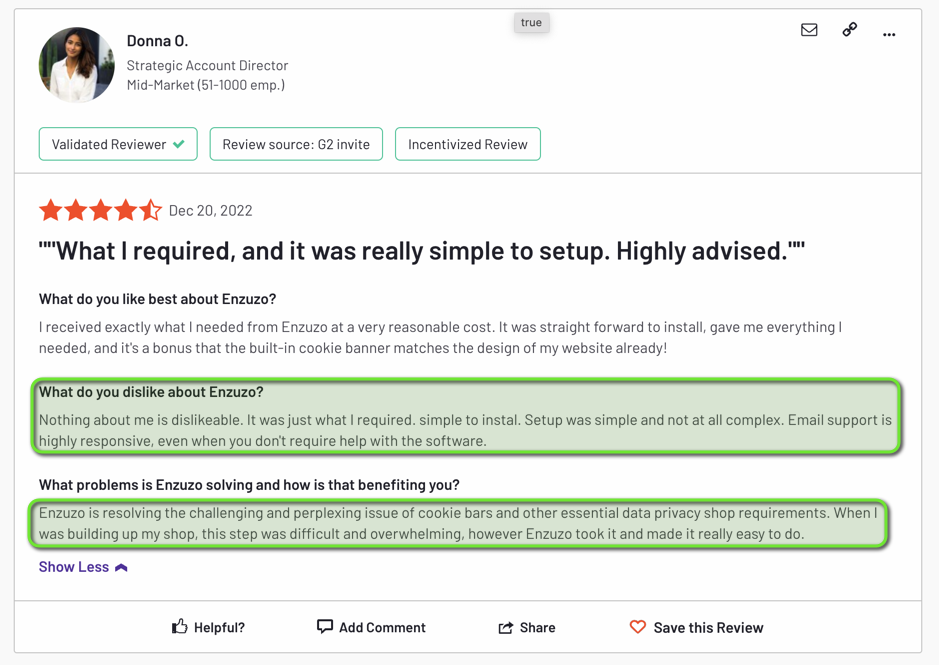
Task: Click the share arrow icon
Action: click(506, 627)
